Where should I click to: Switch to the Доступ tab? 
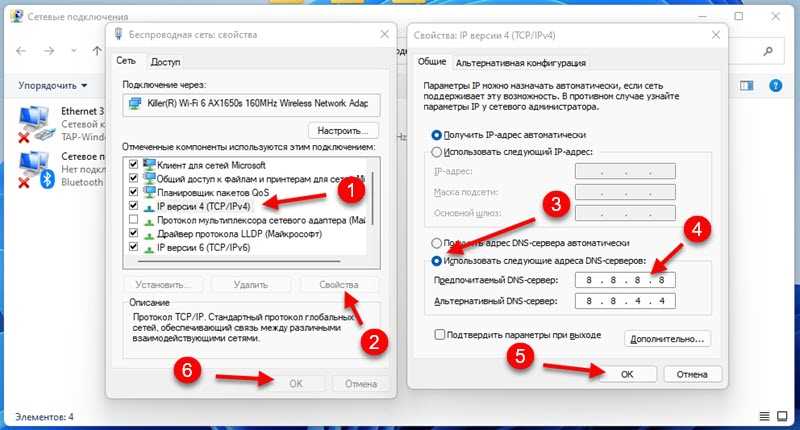[165, 62]
